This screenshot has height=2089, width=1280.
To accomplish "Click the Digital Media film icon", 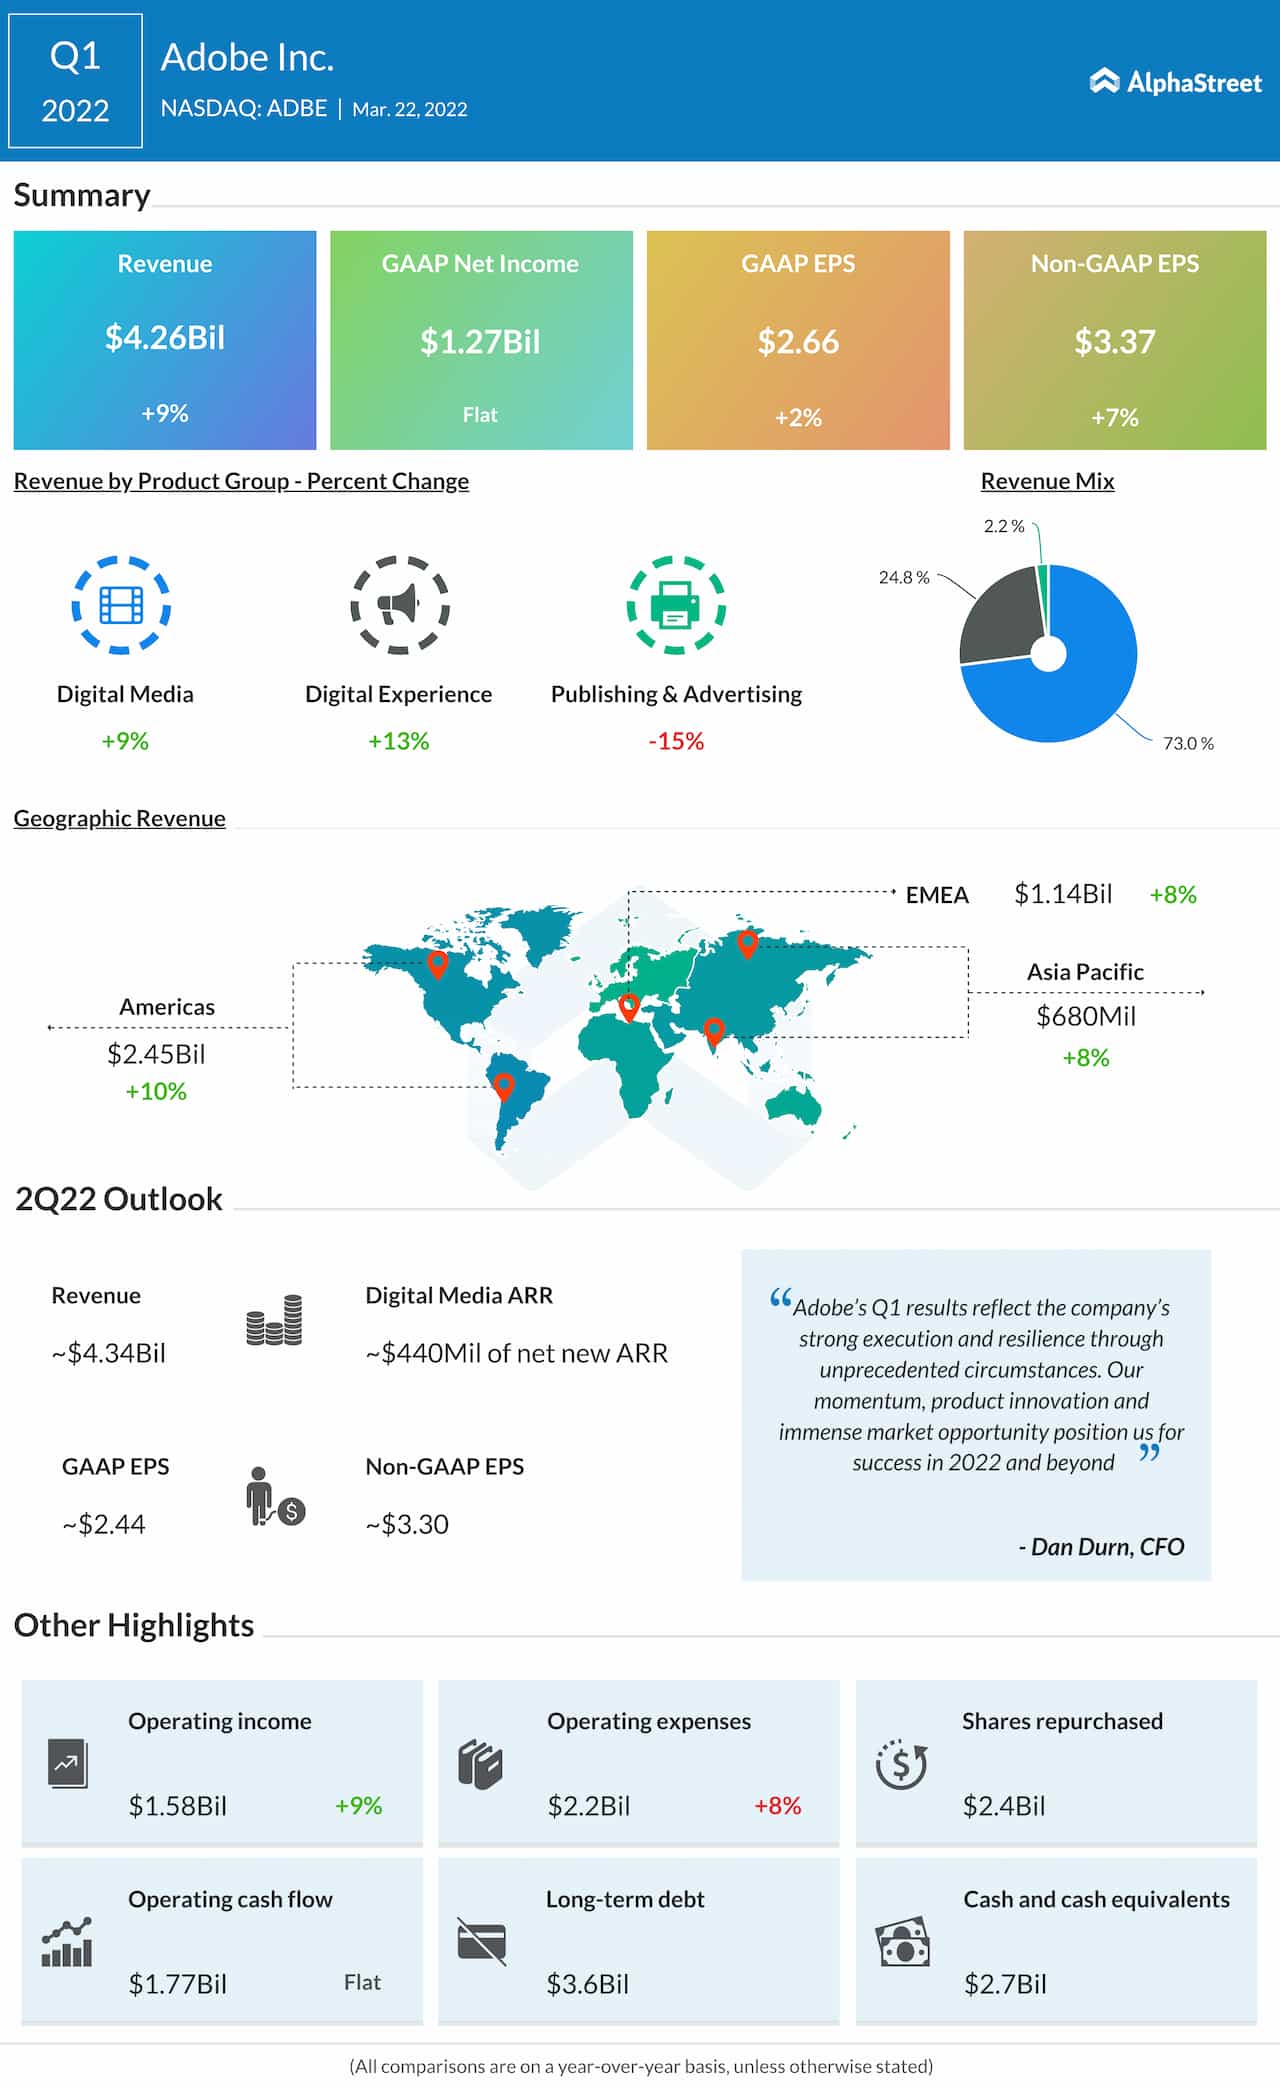I will pos(121,605).
